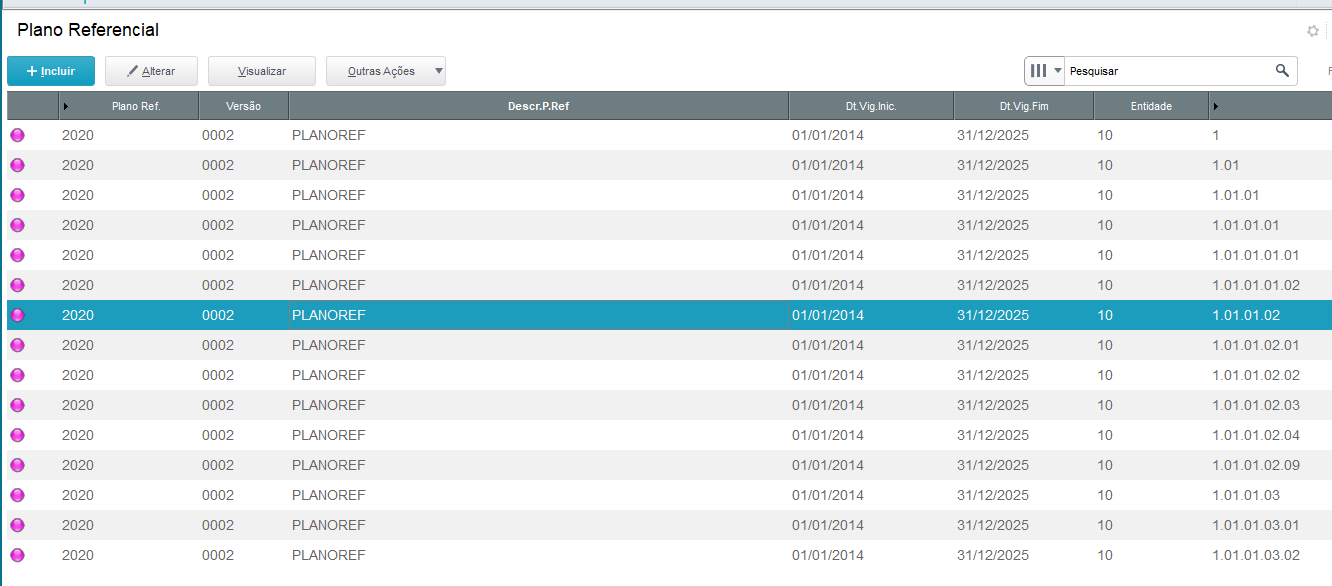The image size is (1332, 586).
Task: Click pink status icon of row 1.01.01.01
Action: point(17,225)
